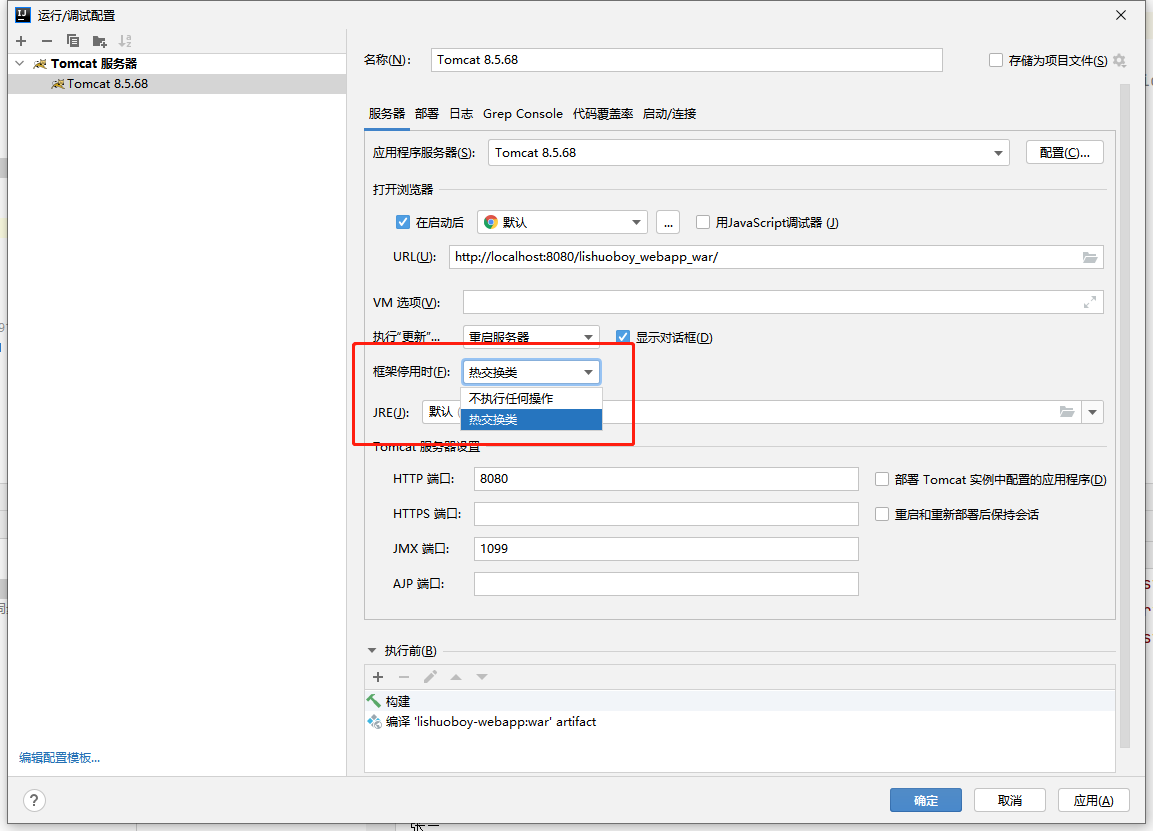Image resolution: width=1153 pixels, height=831 pixels.
Task: Click the configuration name field
Action: [x=687, y=60]
